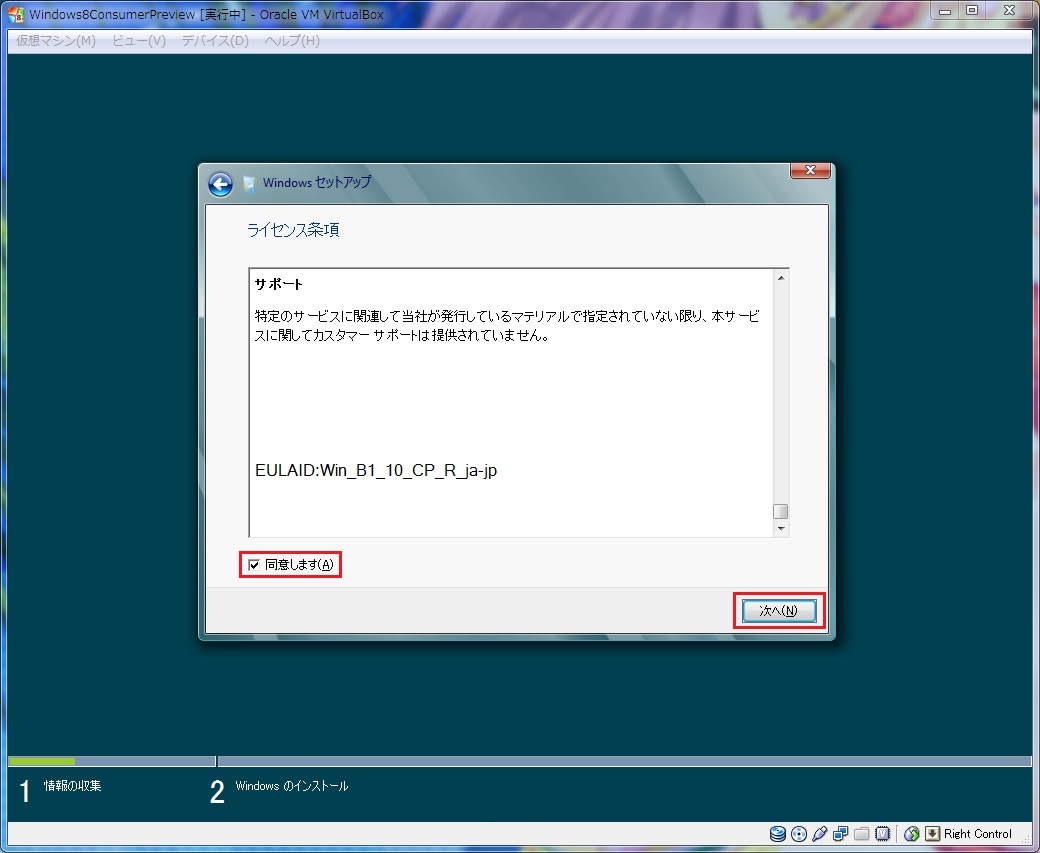Click the network adapters status icon
1040x853 pixels.
pos(840,834)
